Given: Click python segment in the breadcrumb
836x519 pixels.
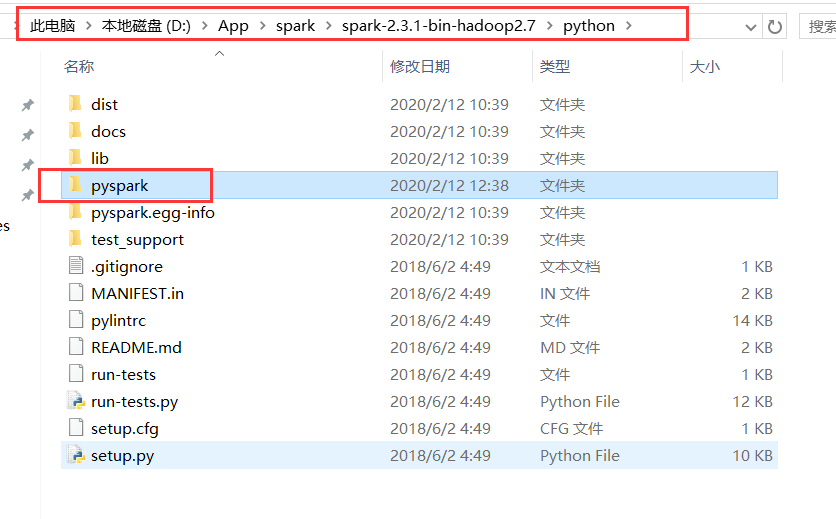Looking at the screenshot, I should point(589,26).
